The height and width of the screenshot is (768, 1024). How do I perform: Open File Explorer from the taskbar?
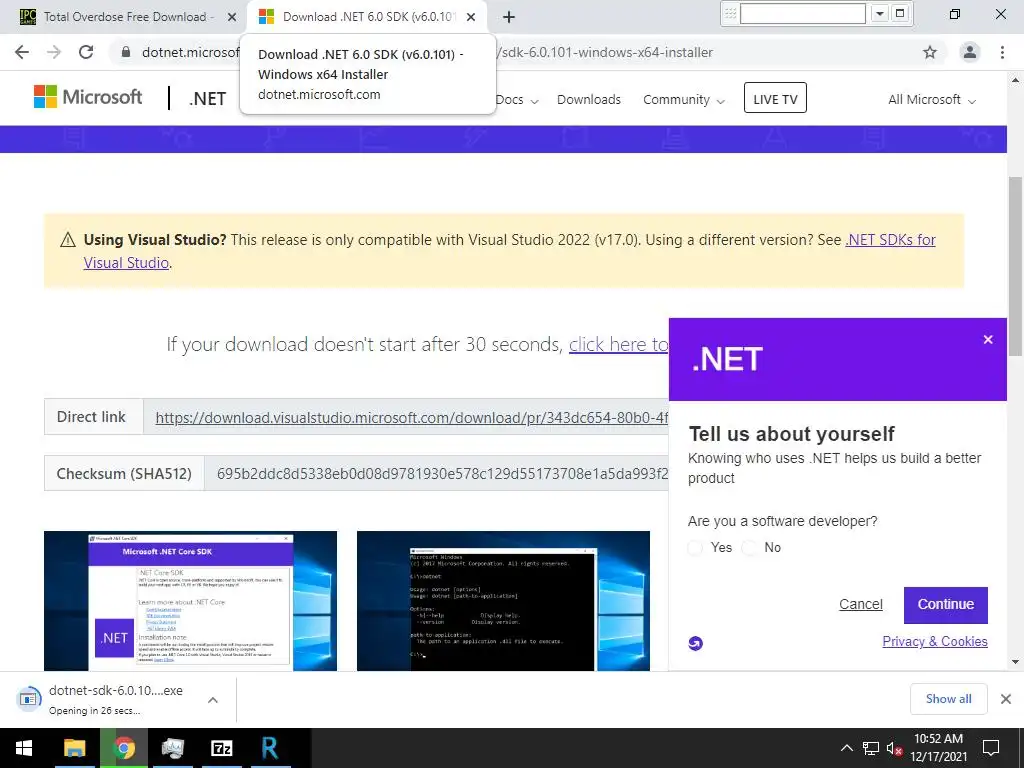pos(74,748)
